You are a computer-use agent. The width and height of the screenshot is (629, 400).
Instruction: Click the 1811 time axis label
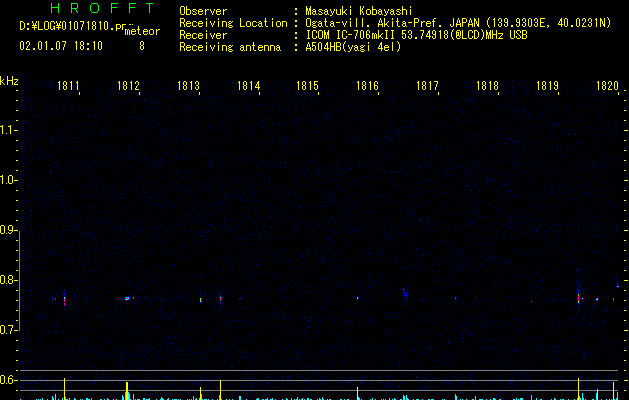[68, 86]
